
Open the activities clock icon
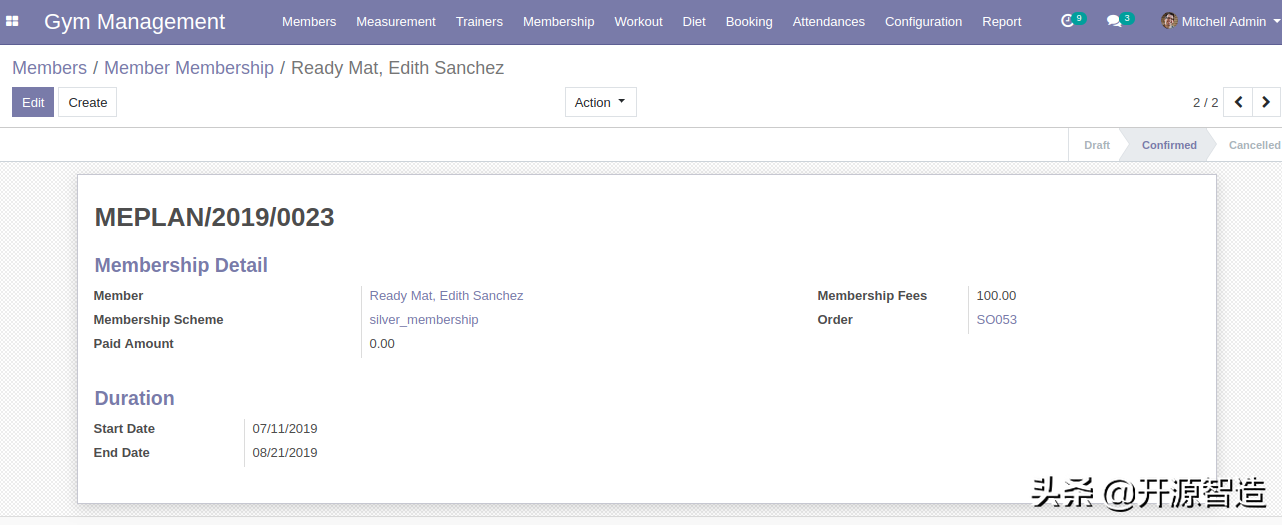point(1067,21)
